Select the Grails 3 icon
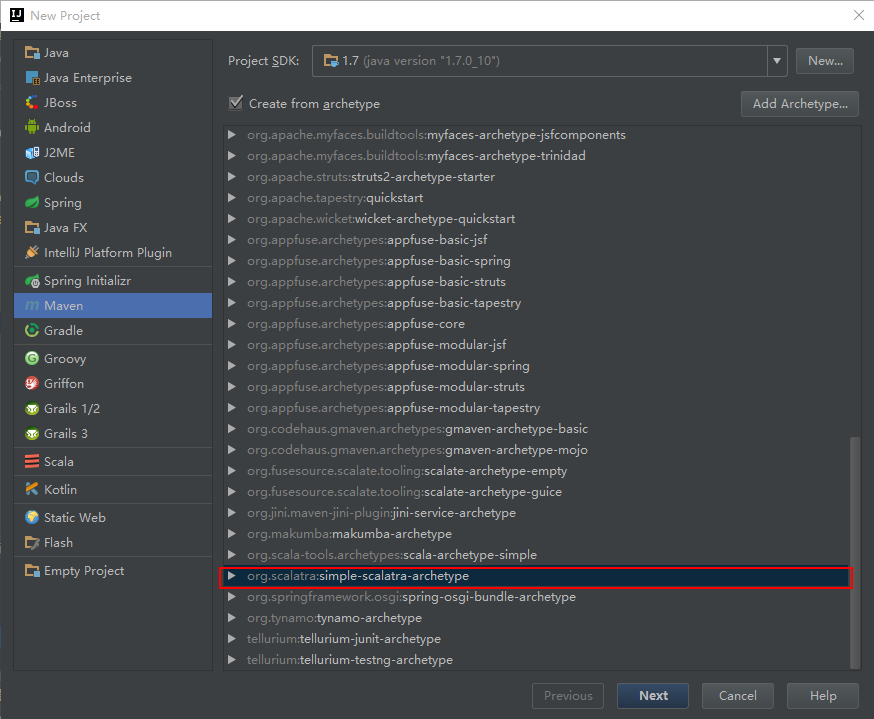The width and height of the screenshot is (874, 719). 32,434
